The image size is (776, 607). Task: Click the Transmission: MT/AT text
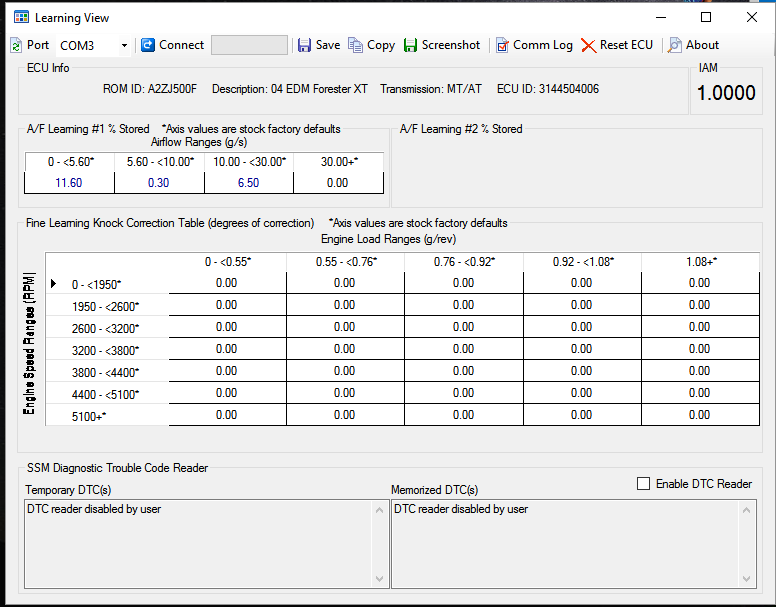coord(431,89)
